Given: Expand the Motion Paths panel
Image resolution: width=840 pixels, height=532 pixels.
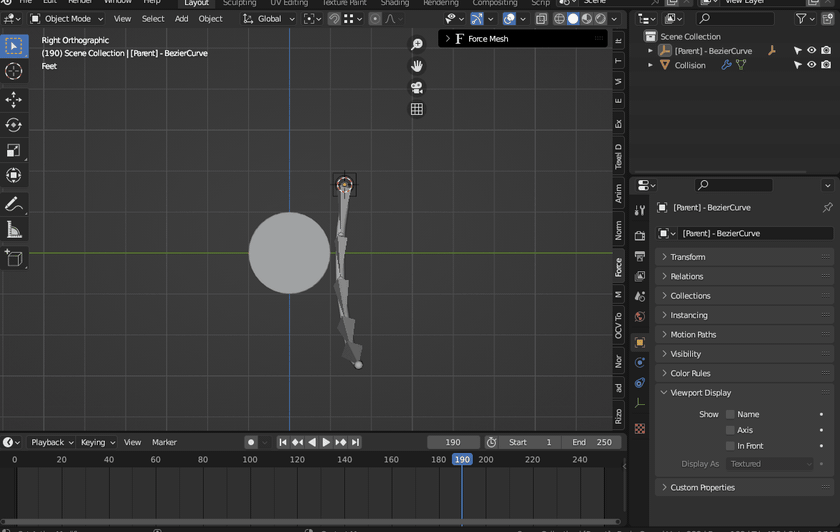Looking at the screenshot, I should [x=745, y=334].
